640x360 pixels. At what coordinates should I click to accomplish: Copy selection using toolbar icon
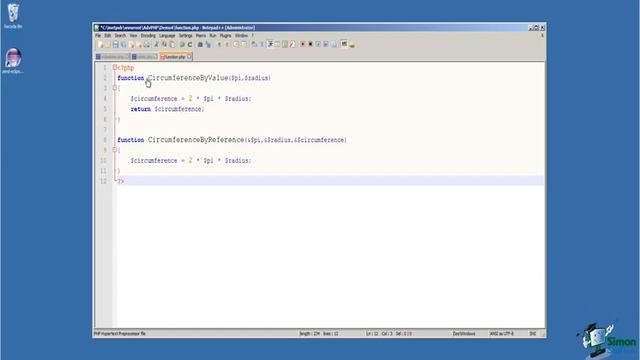(164, 44)
